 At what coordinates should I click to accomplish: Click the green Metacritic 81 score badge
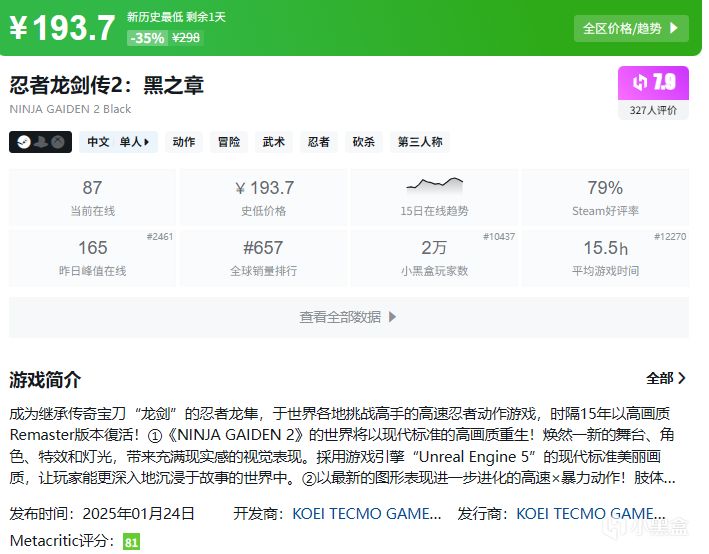132,542
